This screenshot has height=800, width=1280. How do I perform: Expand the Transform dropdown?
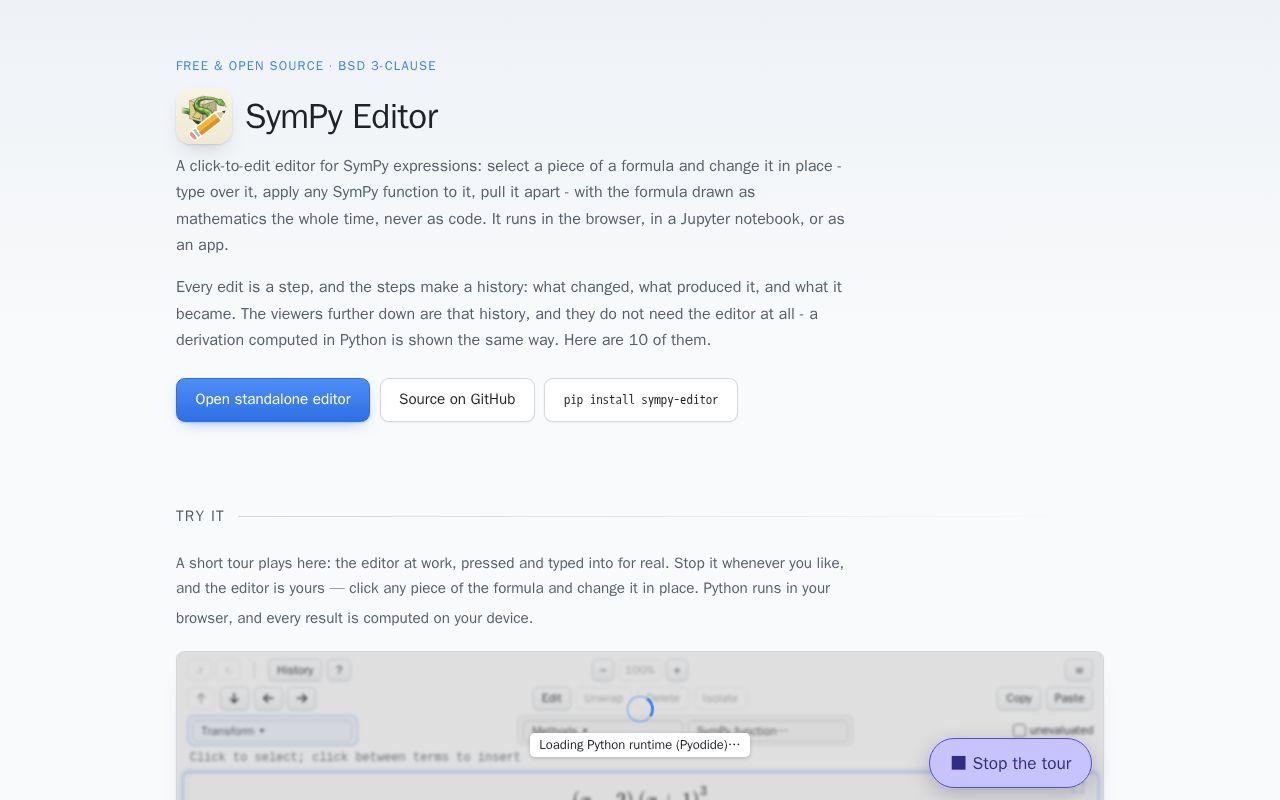pos(272,731)
